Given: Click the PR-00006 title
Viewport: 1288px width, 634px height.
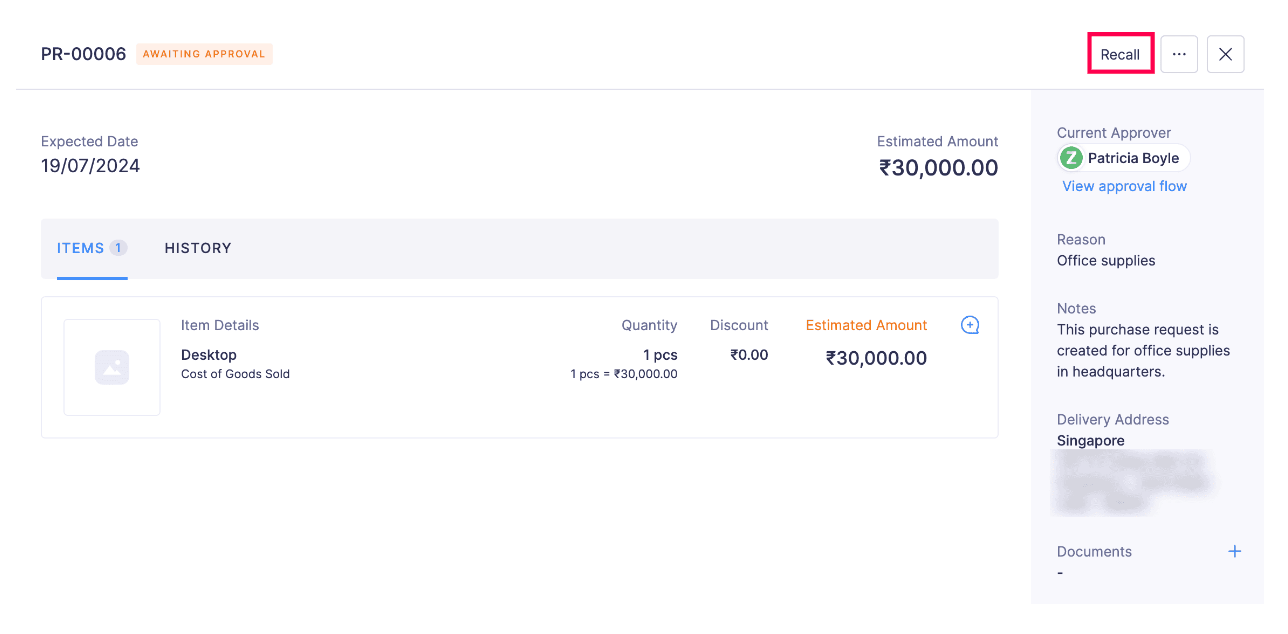Looking at the screenshot, I should click(83, 54).
